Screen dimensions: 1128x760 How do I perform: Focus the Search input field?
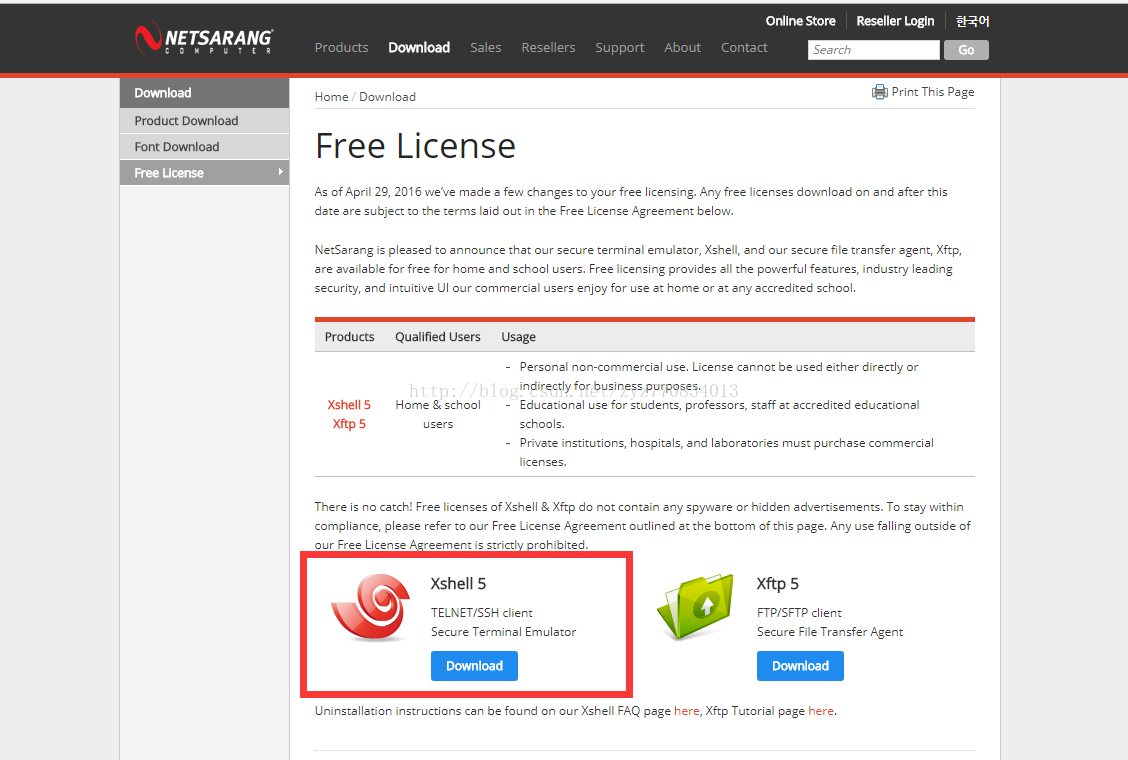pyautogui.click(x=873, y=50)
